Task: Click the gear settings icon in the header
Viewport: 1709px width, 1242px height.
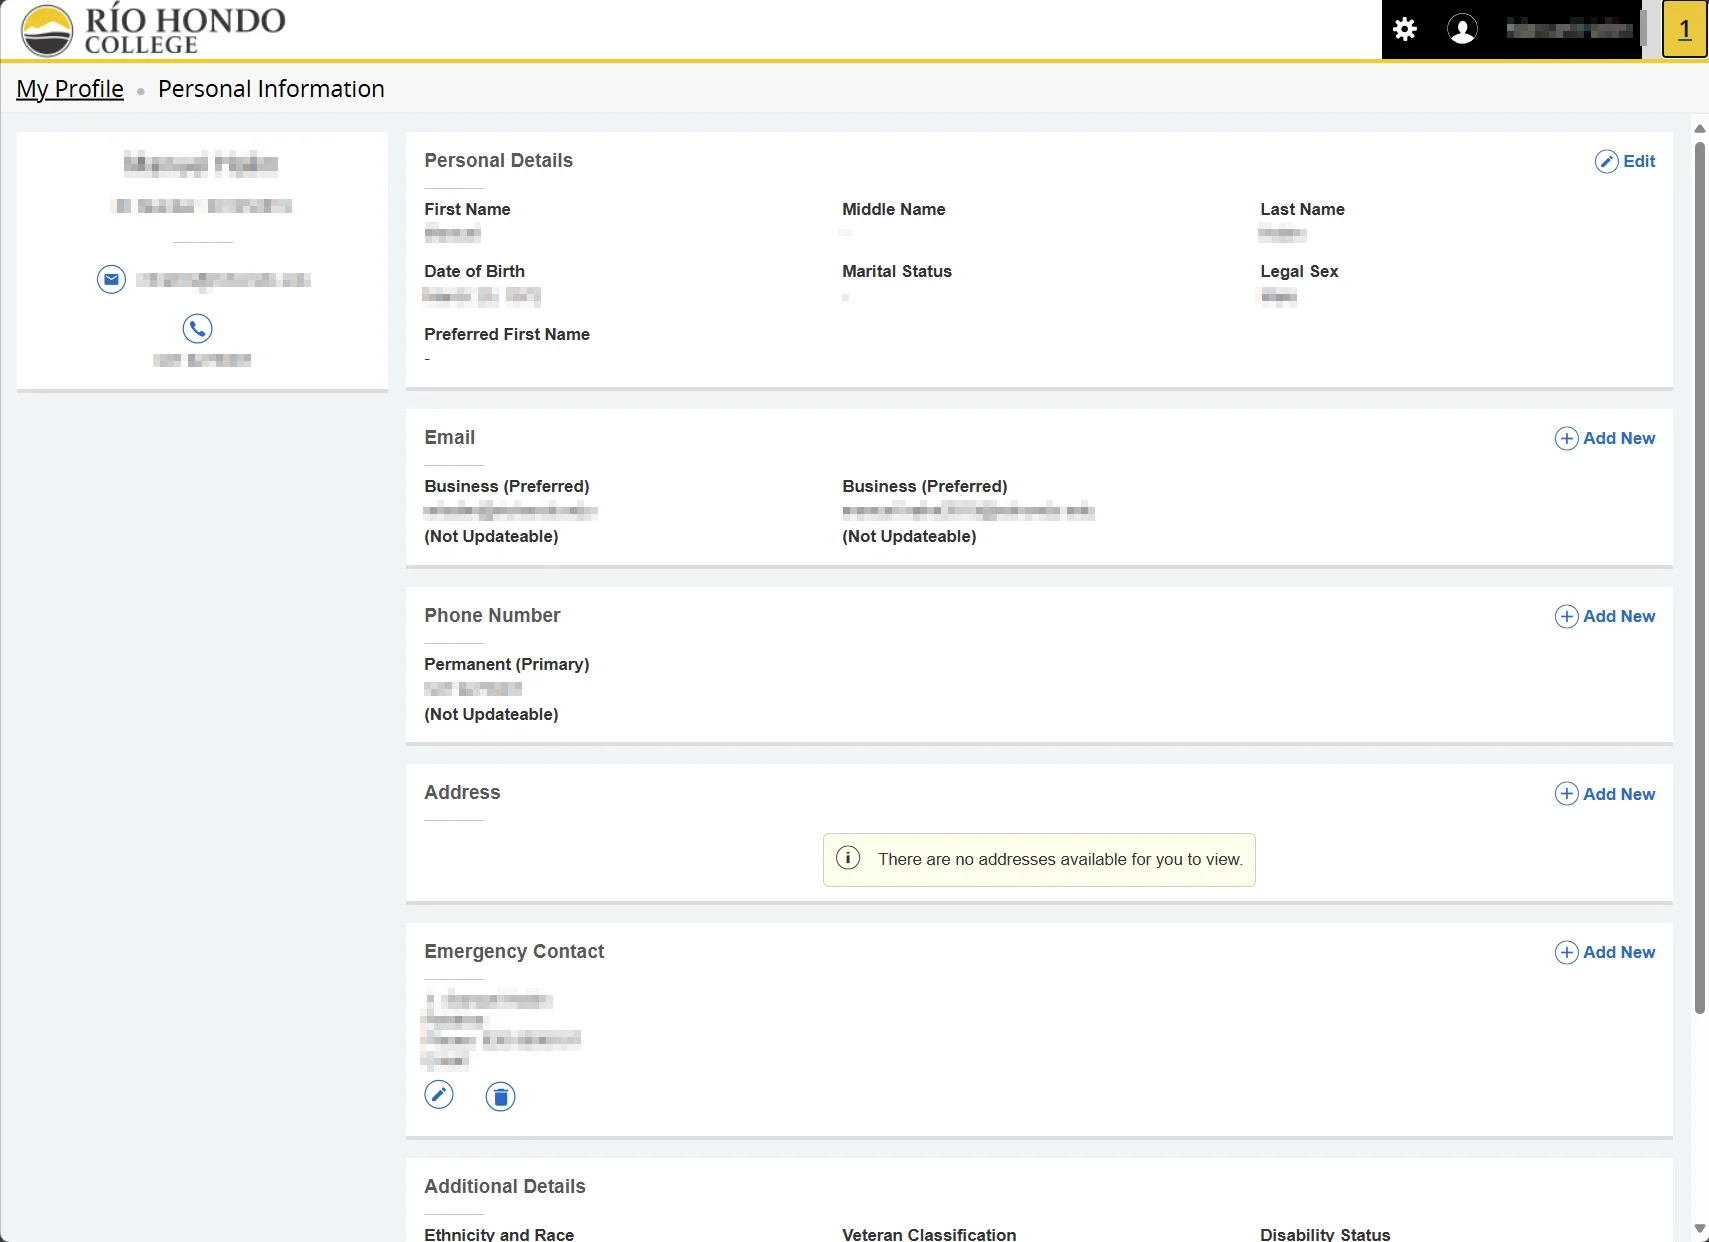Action: [x=1404, y=29]
